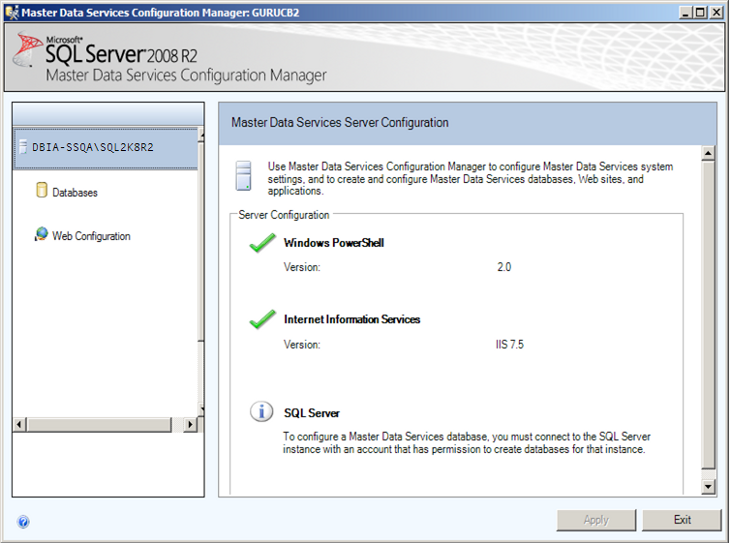Click the green checkmark for Internet Information Services

point(262,319)
